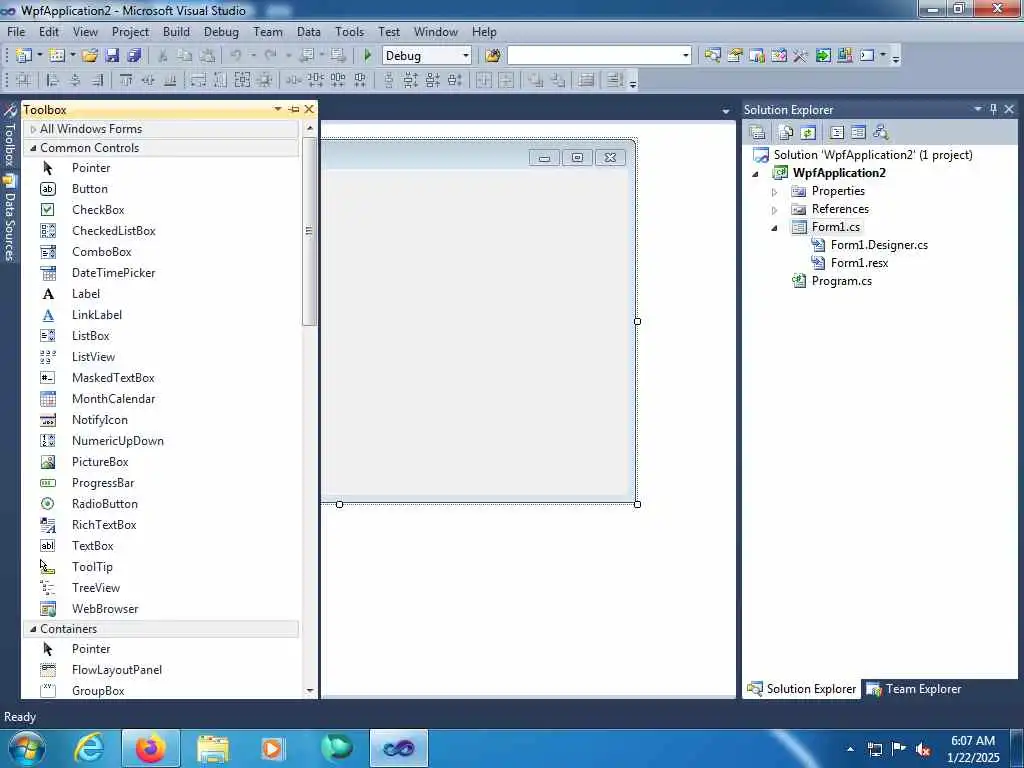Open the New Project icon dropdown arrow
This screenshot has width=1024, height=768.
coord(39,56)
